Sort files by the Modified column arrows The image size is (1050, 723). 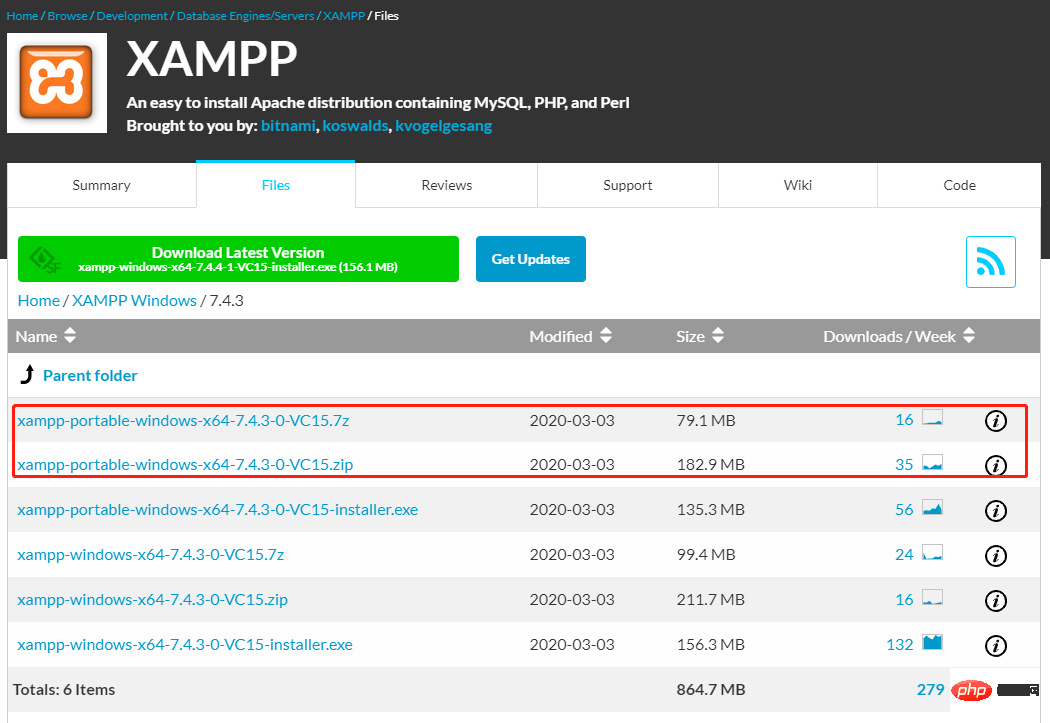click(605, 336)
